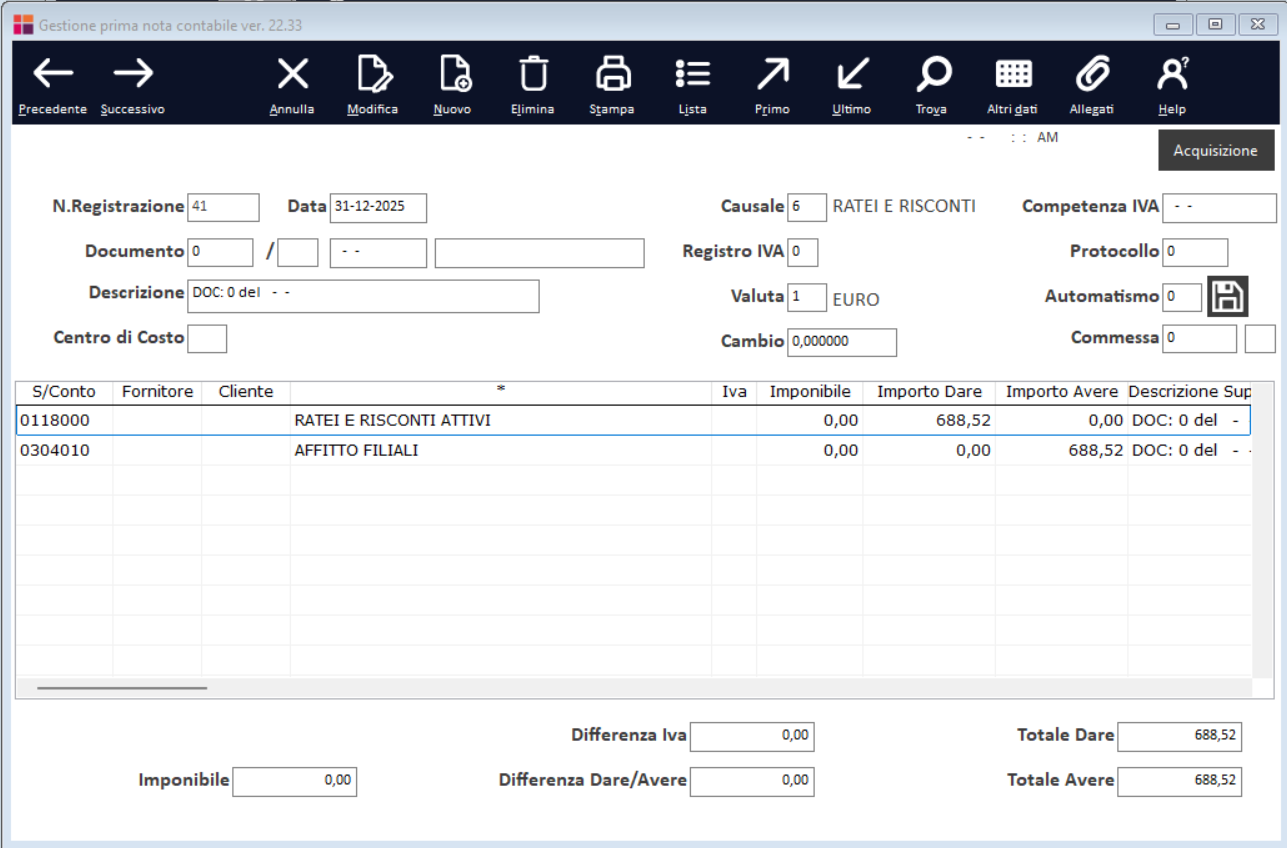Select AFFITTO FILIALI row text

[x=356, y=451]
